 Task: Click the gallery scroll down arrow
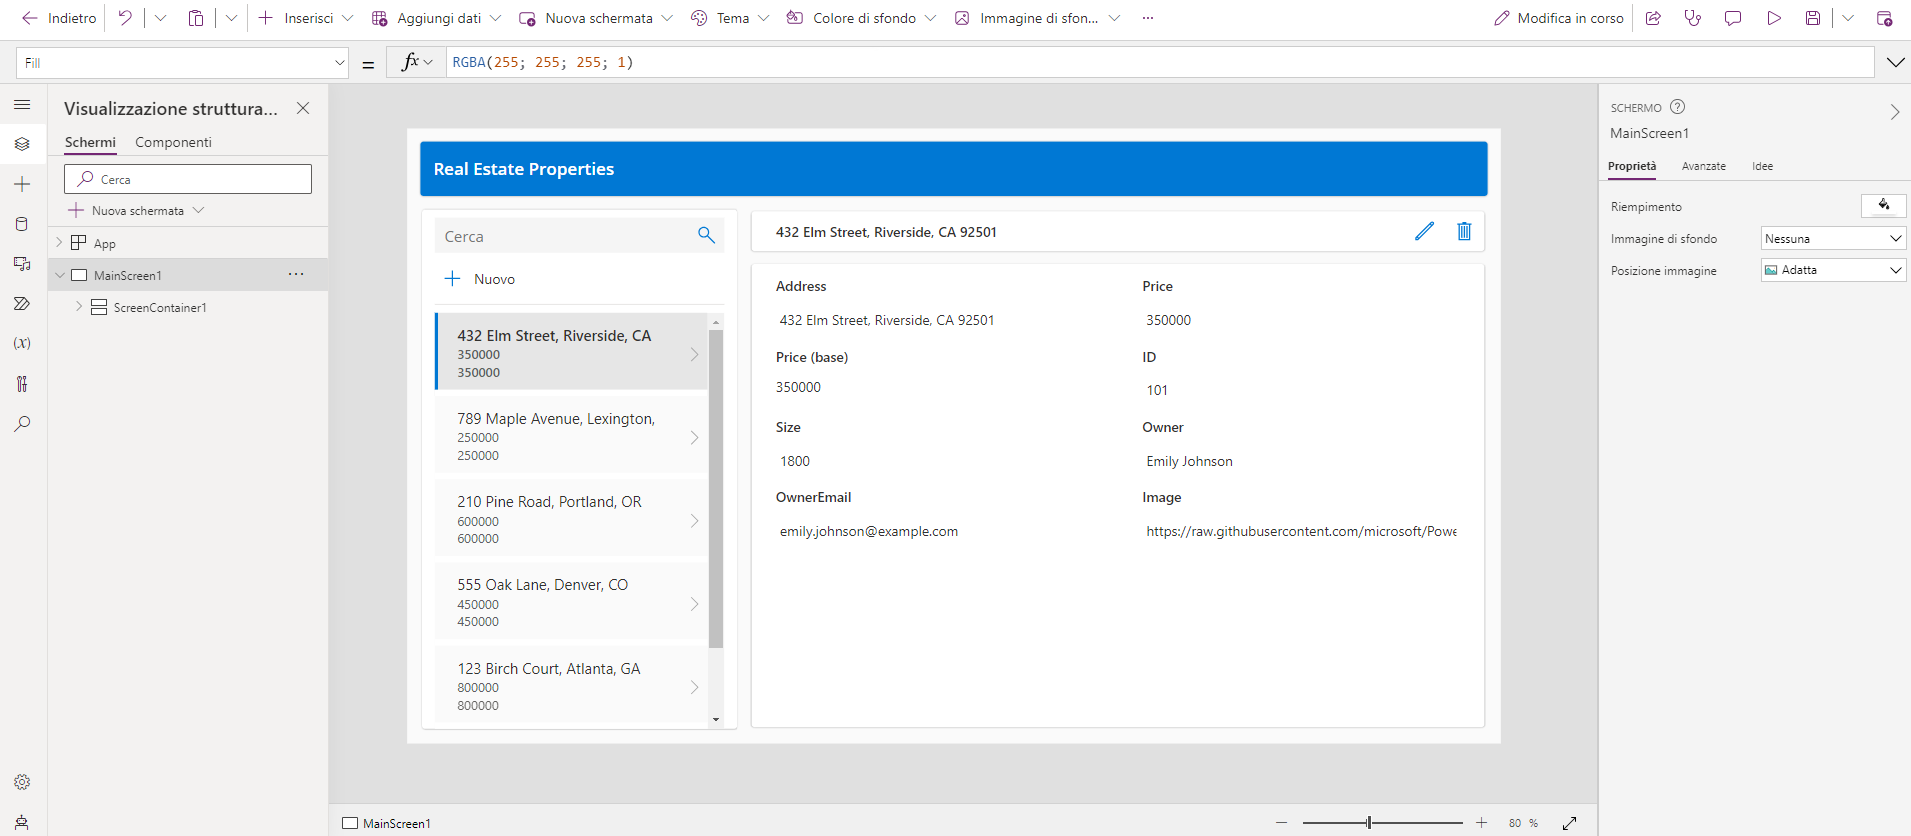click(716, 719)
